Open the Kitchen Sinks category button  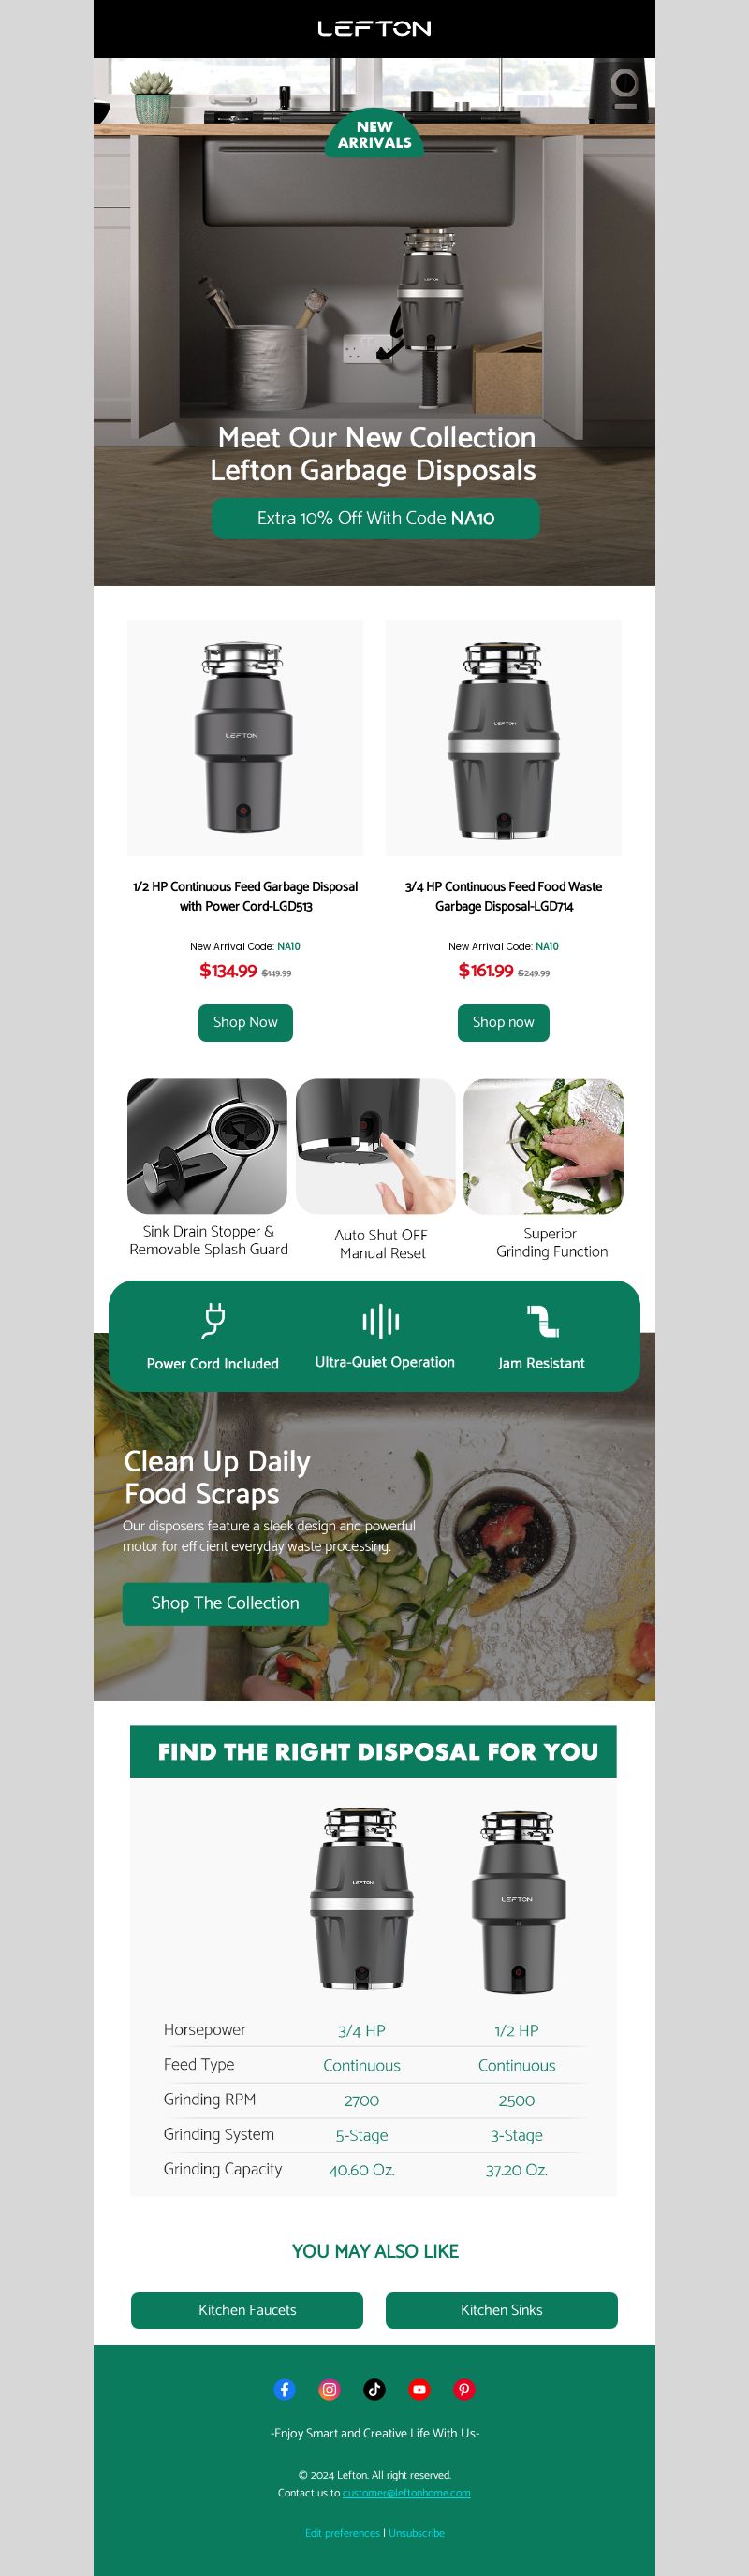(501, 2310)
